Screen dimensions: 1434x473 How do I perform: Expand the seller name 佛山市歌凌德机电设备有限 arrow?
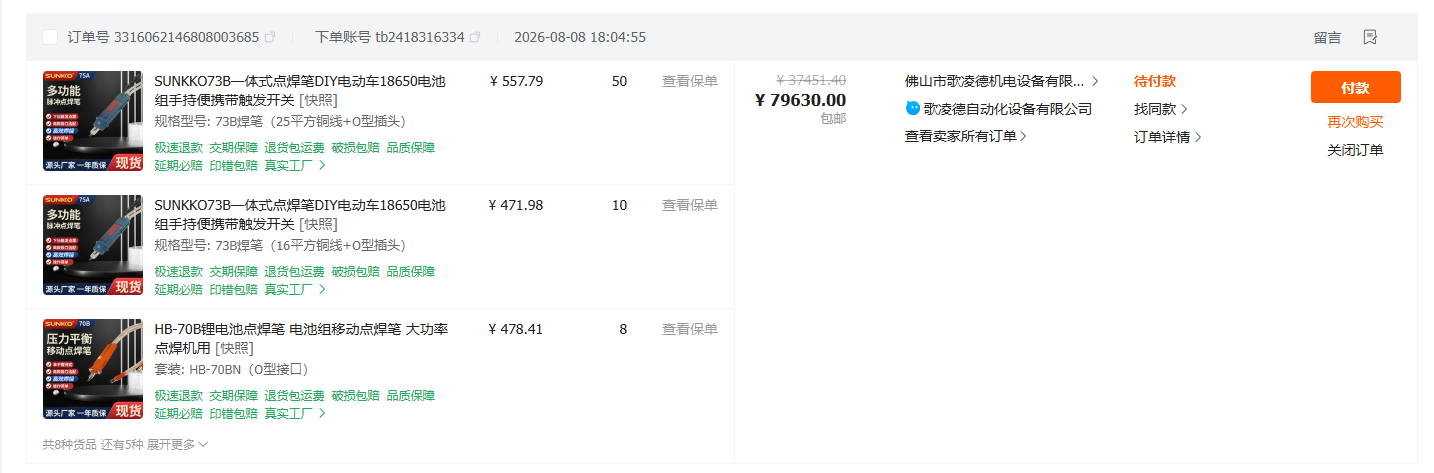coord(1095,81)
